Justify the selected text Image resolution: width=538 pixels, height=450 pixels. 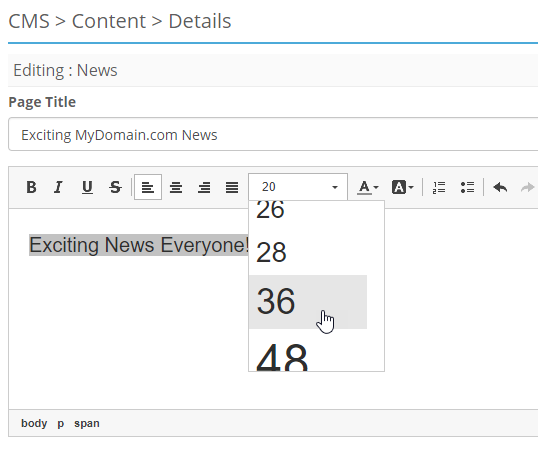[x=232, y=187]
